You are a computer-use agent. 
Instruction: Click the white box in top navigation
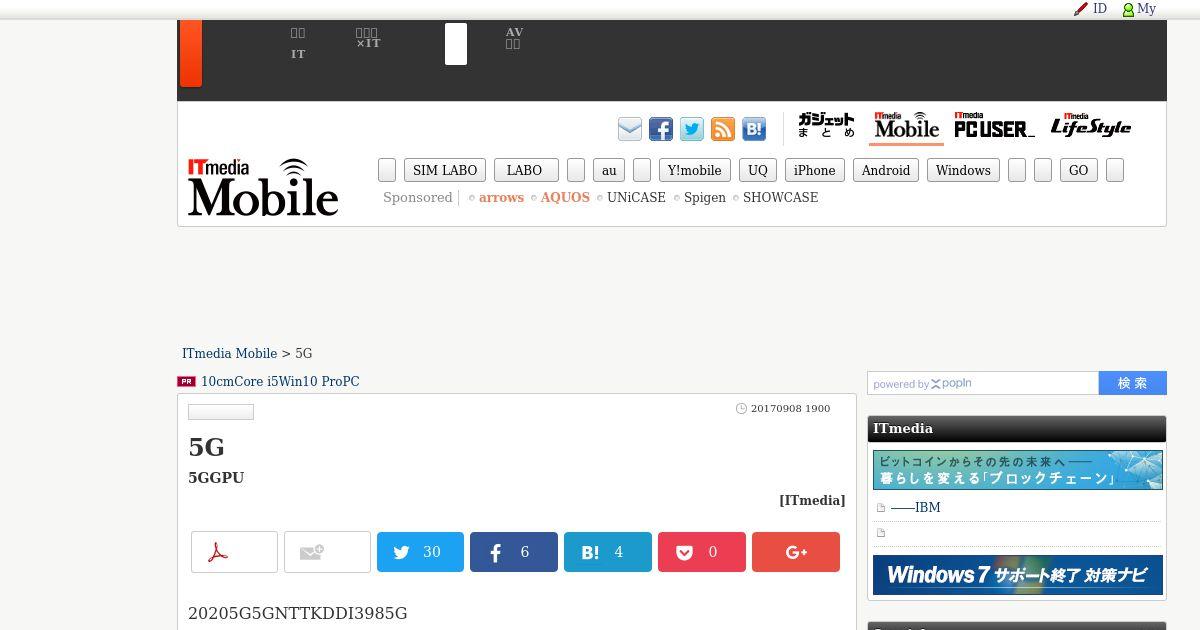pos(456,44)
